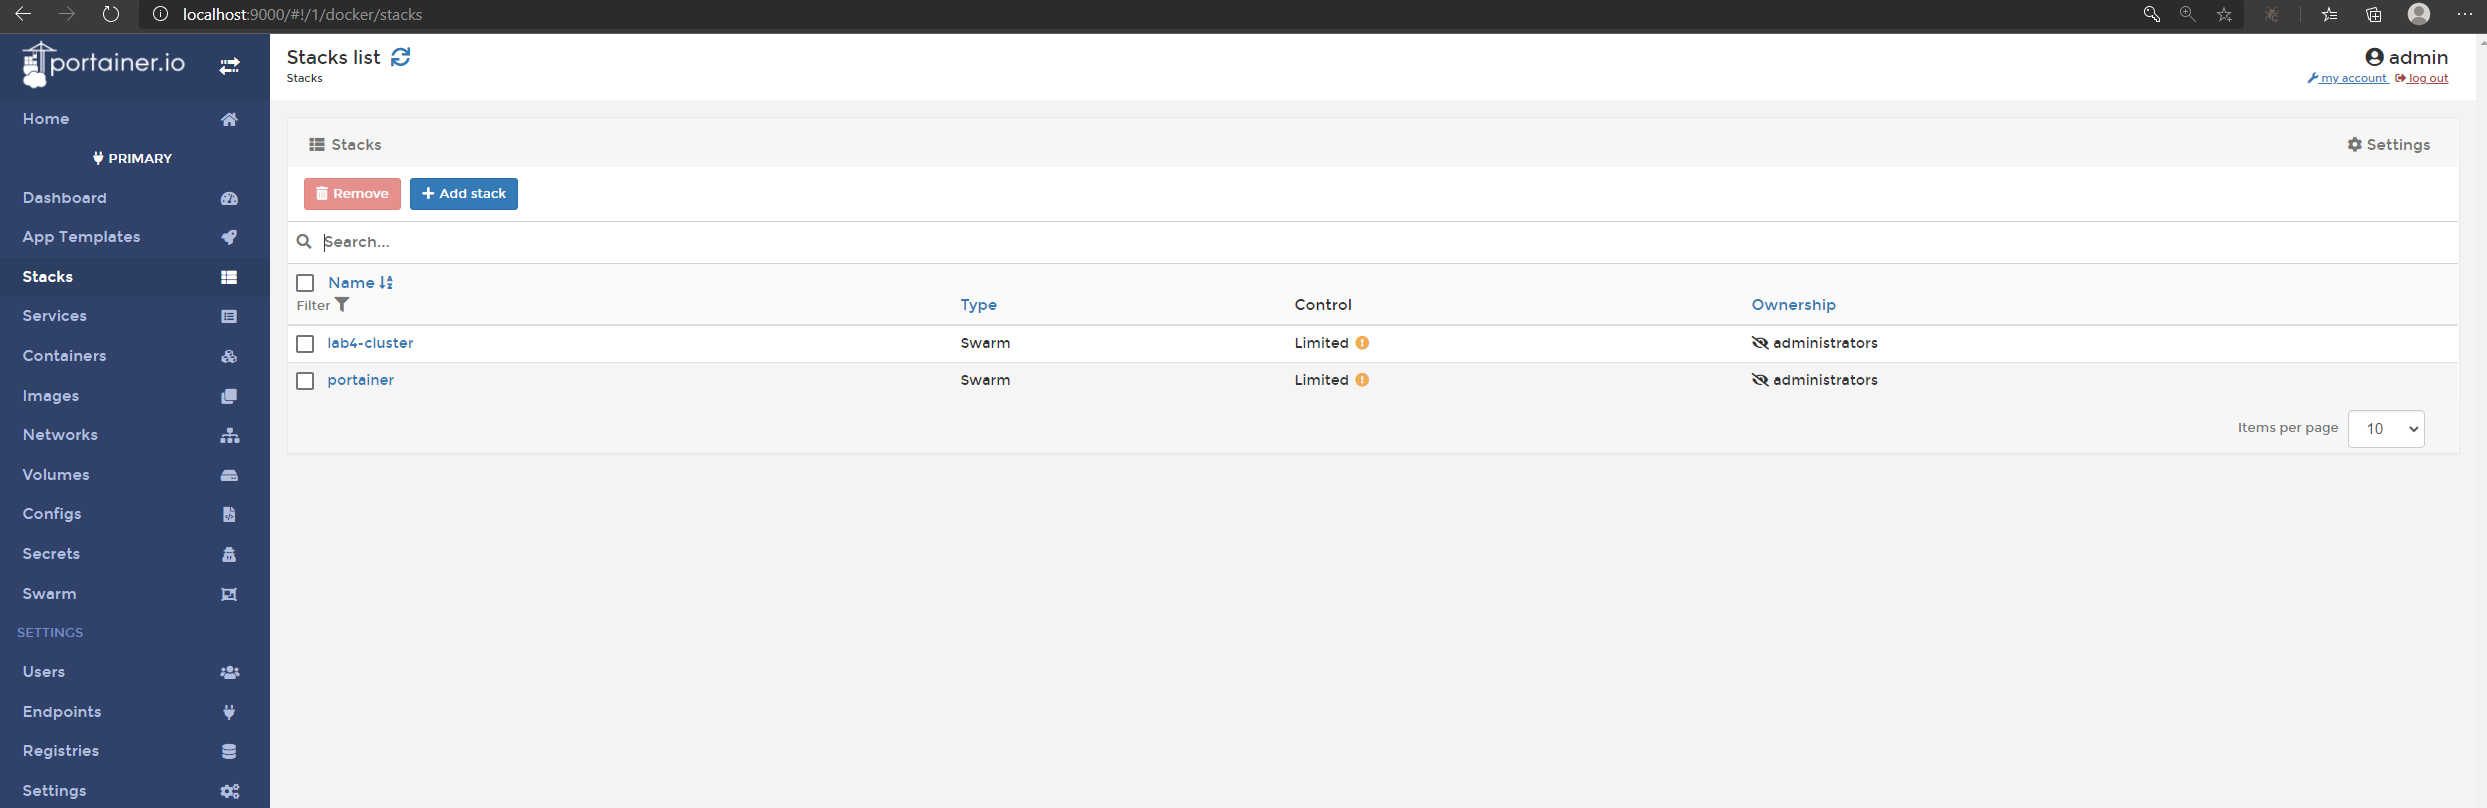Click the Volumes drive icon
2487x808 pixels.
pos(229,475)
